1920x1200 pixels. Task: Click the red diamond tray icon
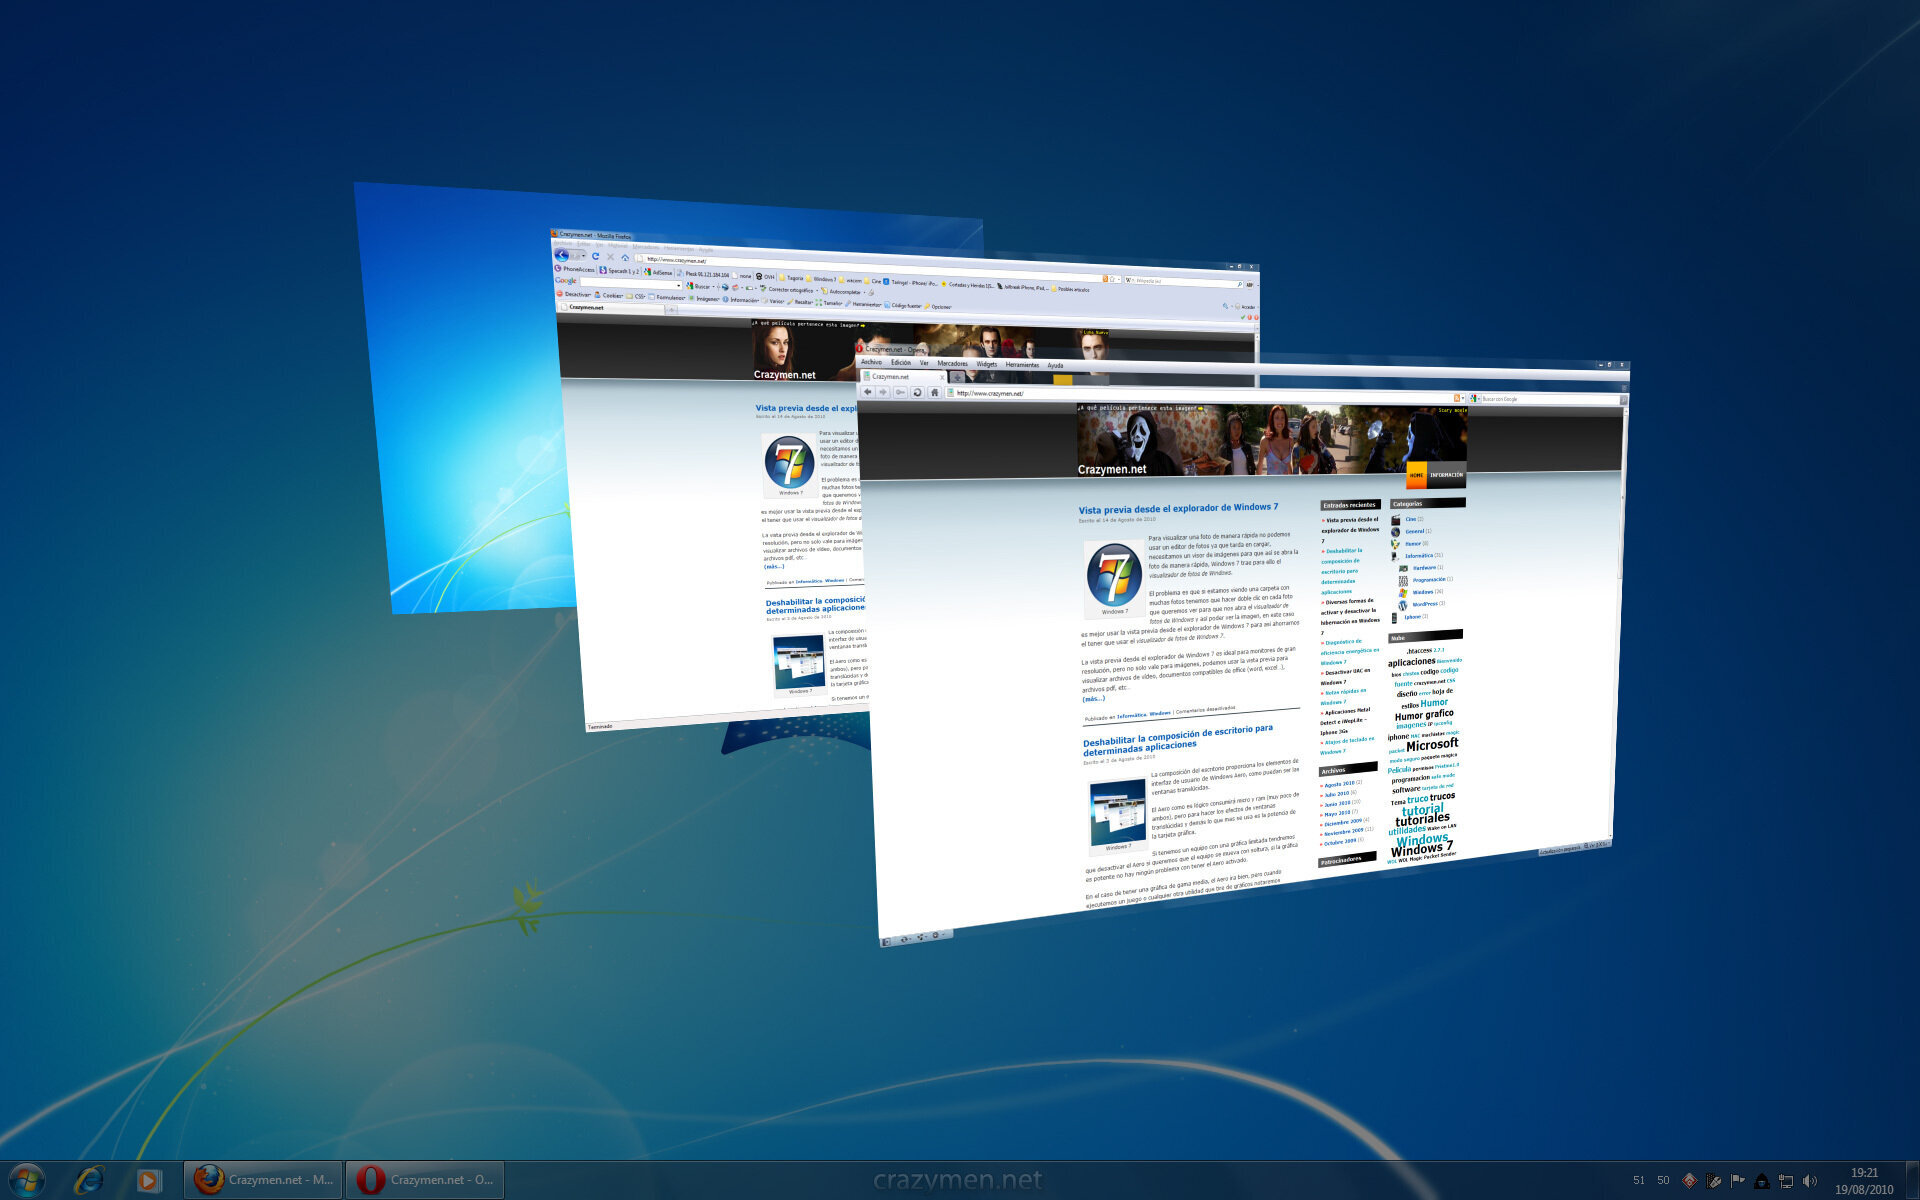click(x=1689, y=1181)
